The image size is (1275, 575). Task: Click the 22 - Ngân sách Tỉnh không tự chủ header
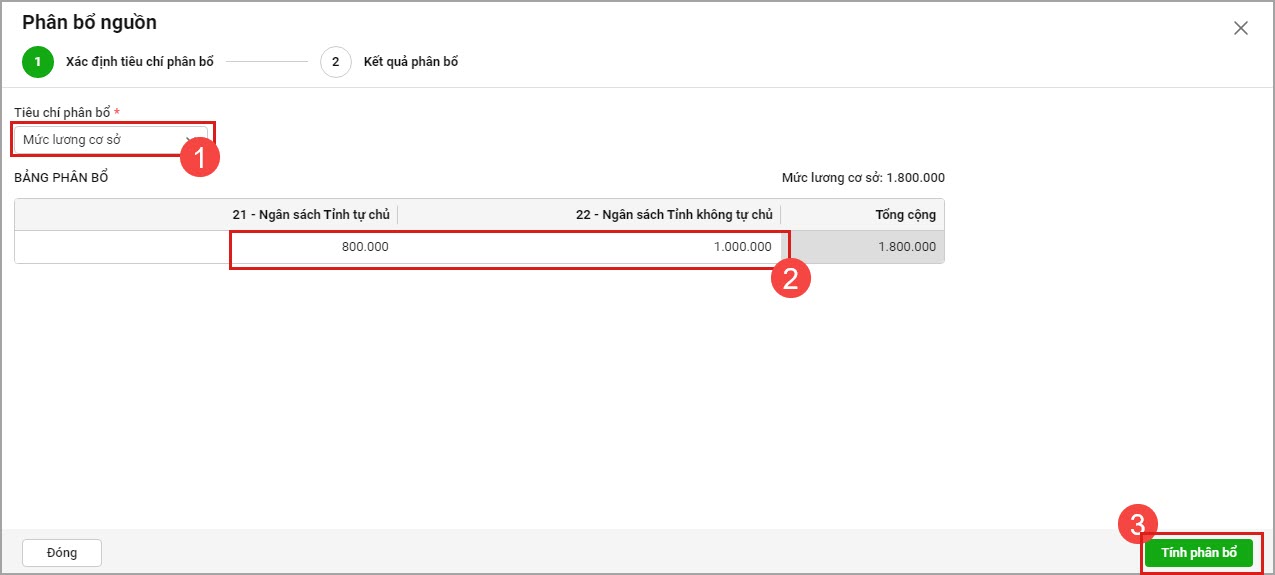(x=674, y=215)
